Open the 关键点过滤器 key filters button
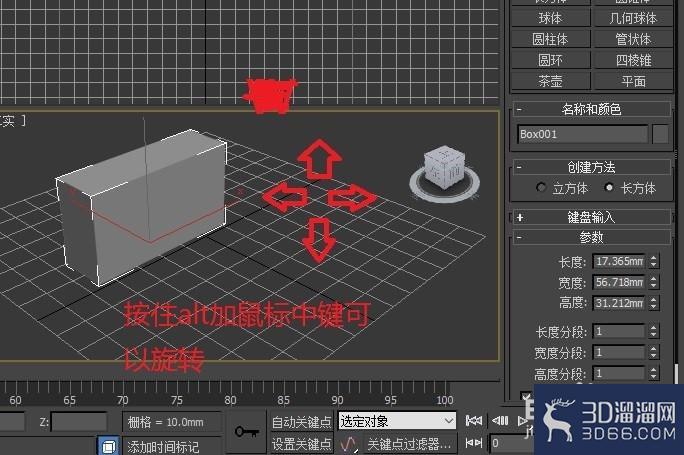Image resolution: width=684 pixels, height=455 pixels. [x=409, y=444]
